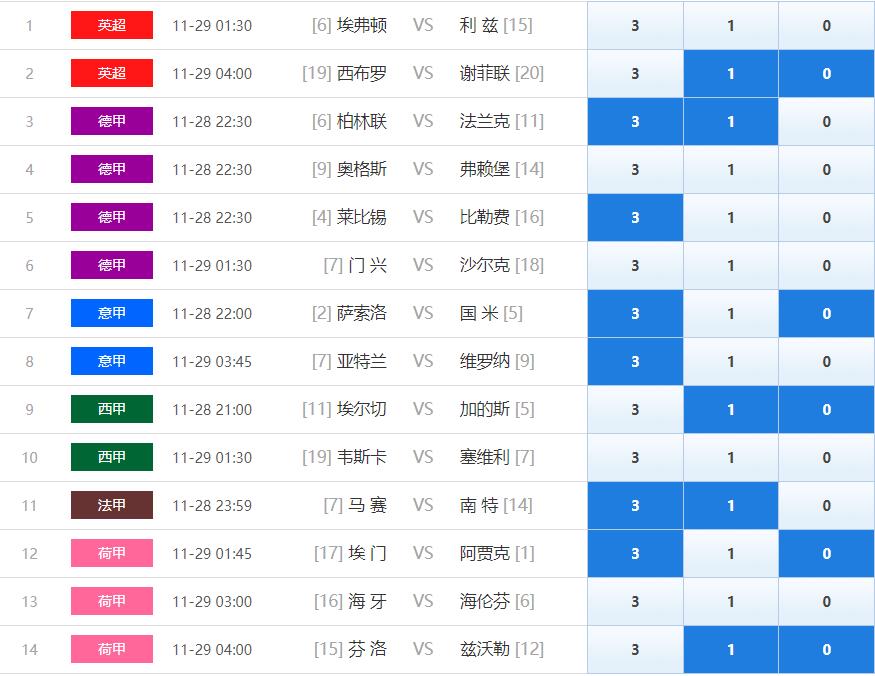Select 0 for 海牙 vs 海伦芬
The height and width of the screenshot is (676, 875).
[826, 601]
